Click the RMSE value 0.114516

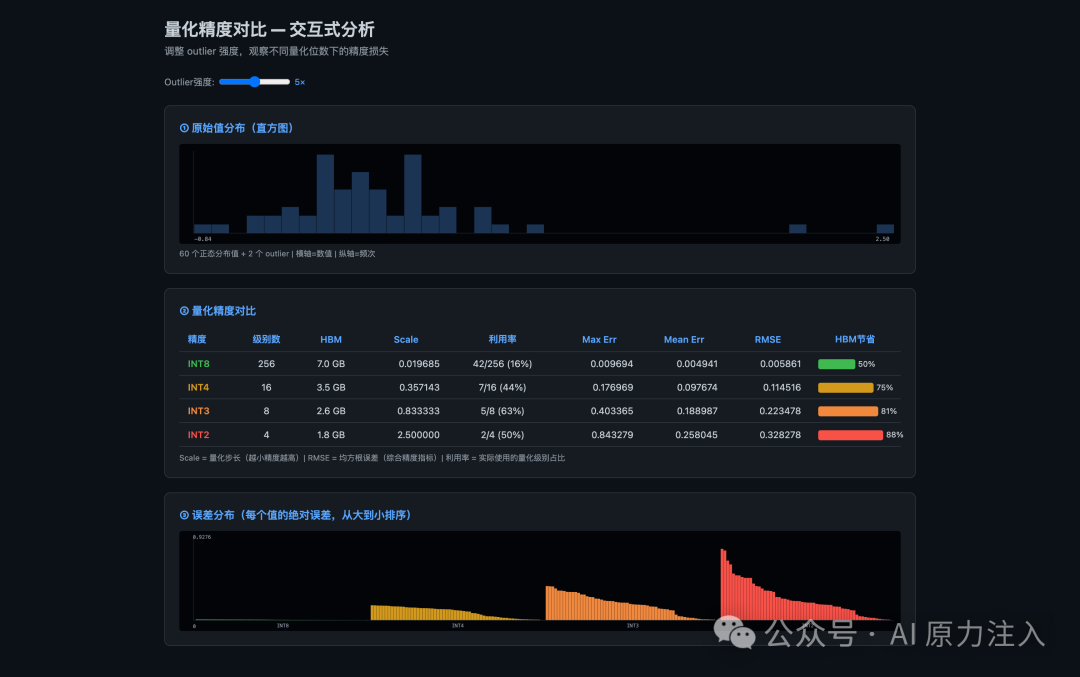782,388
